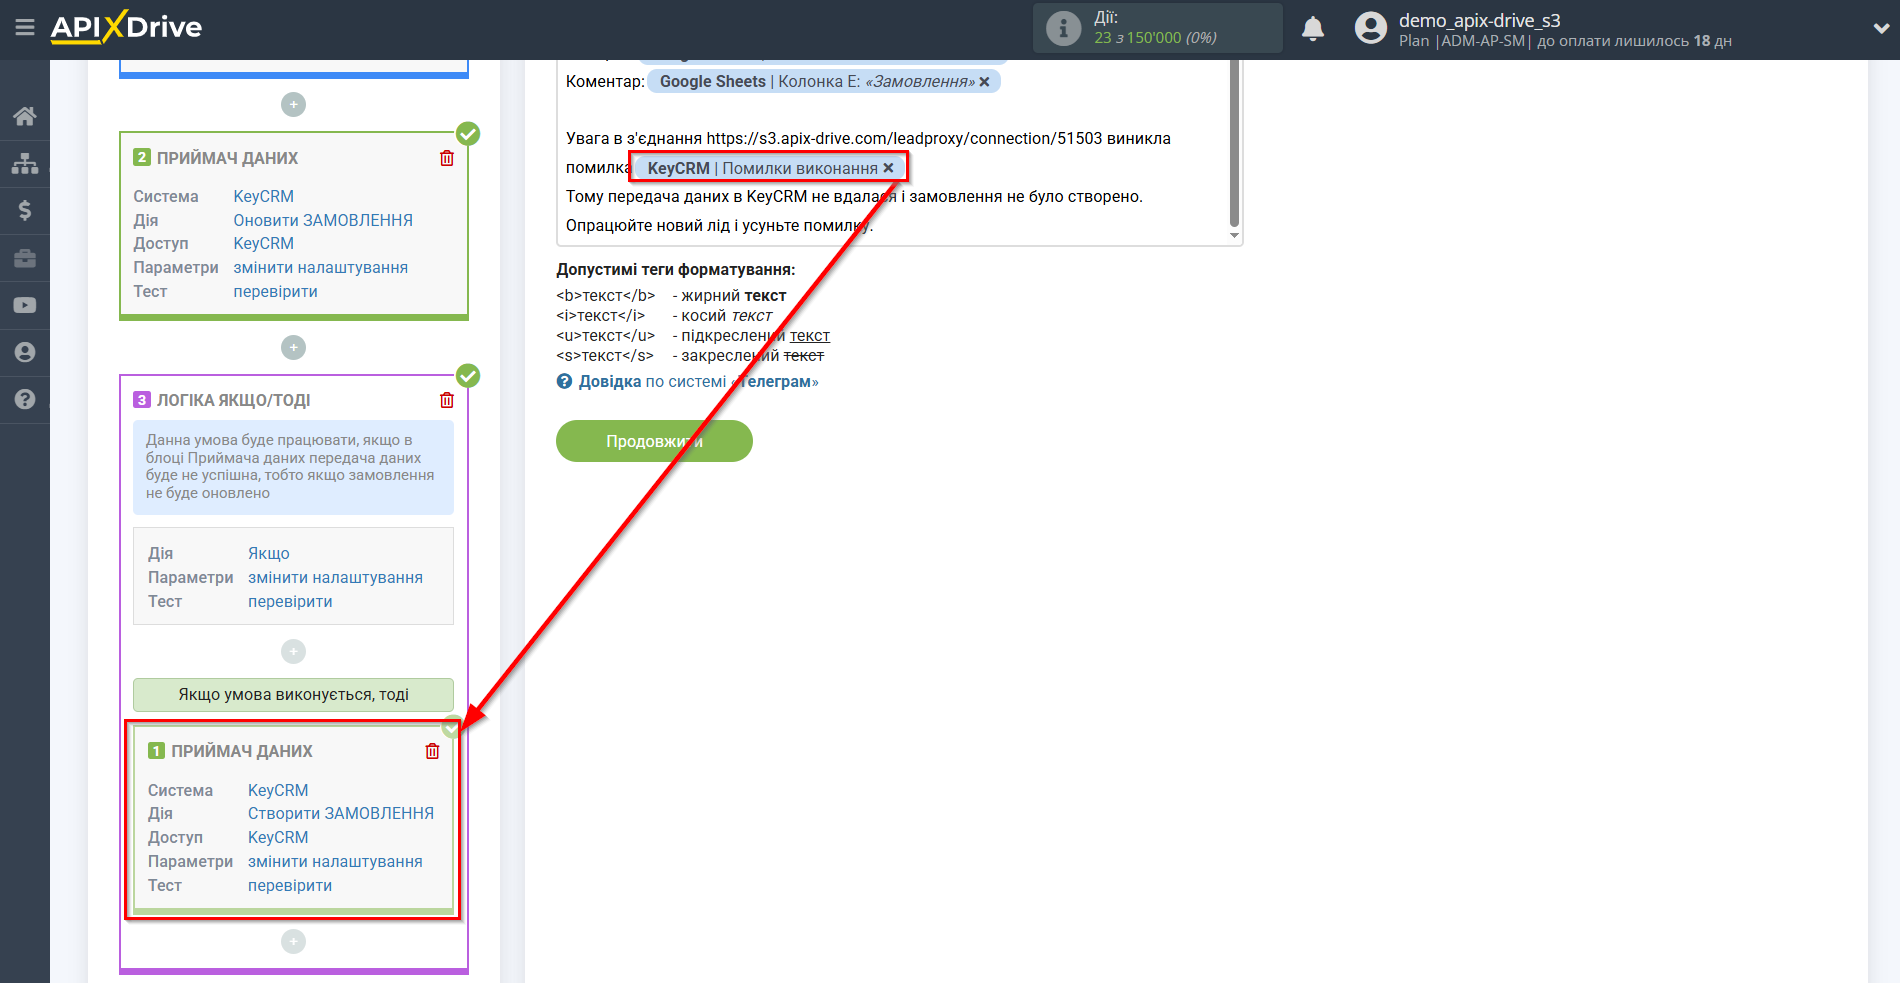This screenshot has height=983, width=1900.
Task: Click KeyCRM system link in nested block
Action: pyautogui.click(x=278, y=790)
